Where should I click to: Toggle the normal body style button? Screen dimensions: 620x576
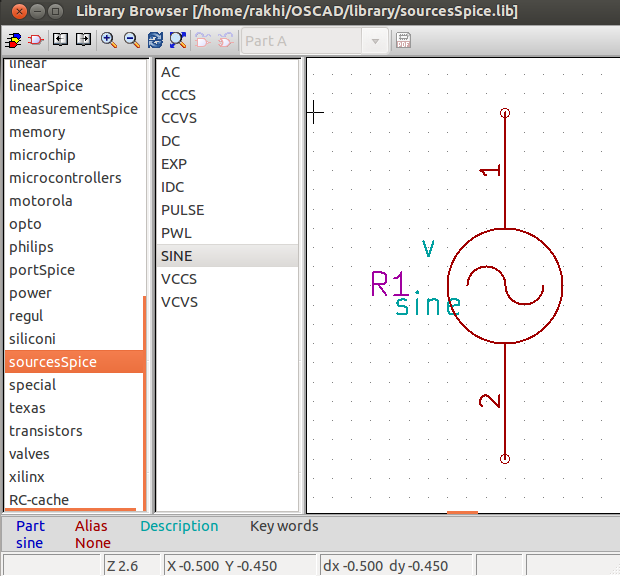point(203,40)
